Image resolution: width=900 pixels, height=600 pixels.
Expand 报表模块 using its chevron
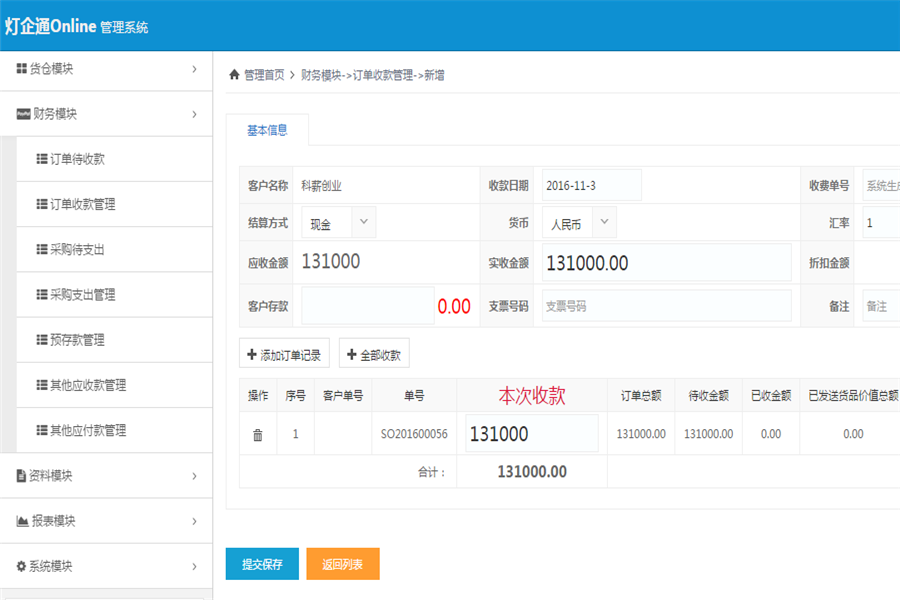point(195,521)
